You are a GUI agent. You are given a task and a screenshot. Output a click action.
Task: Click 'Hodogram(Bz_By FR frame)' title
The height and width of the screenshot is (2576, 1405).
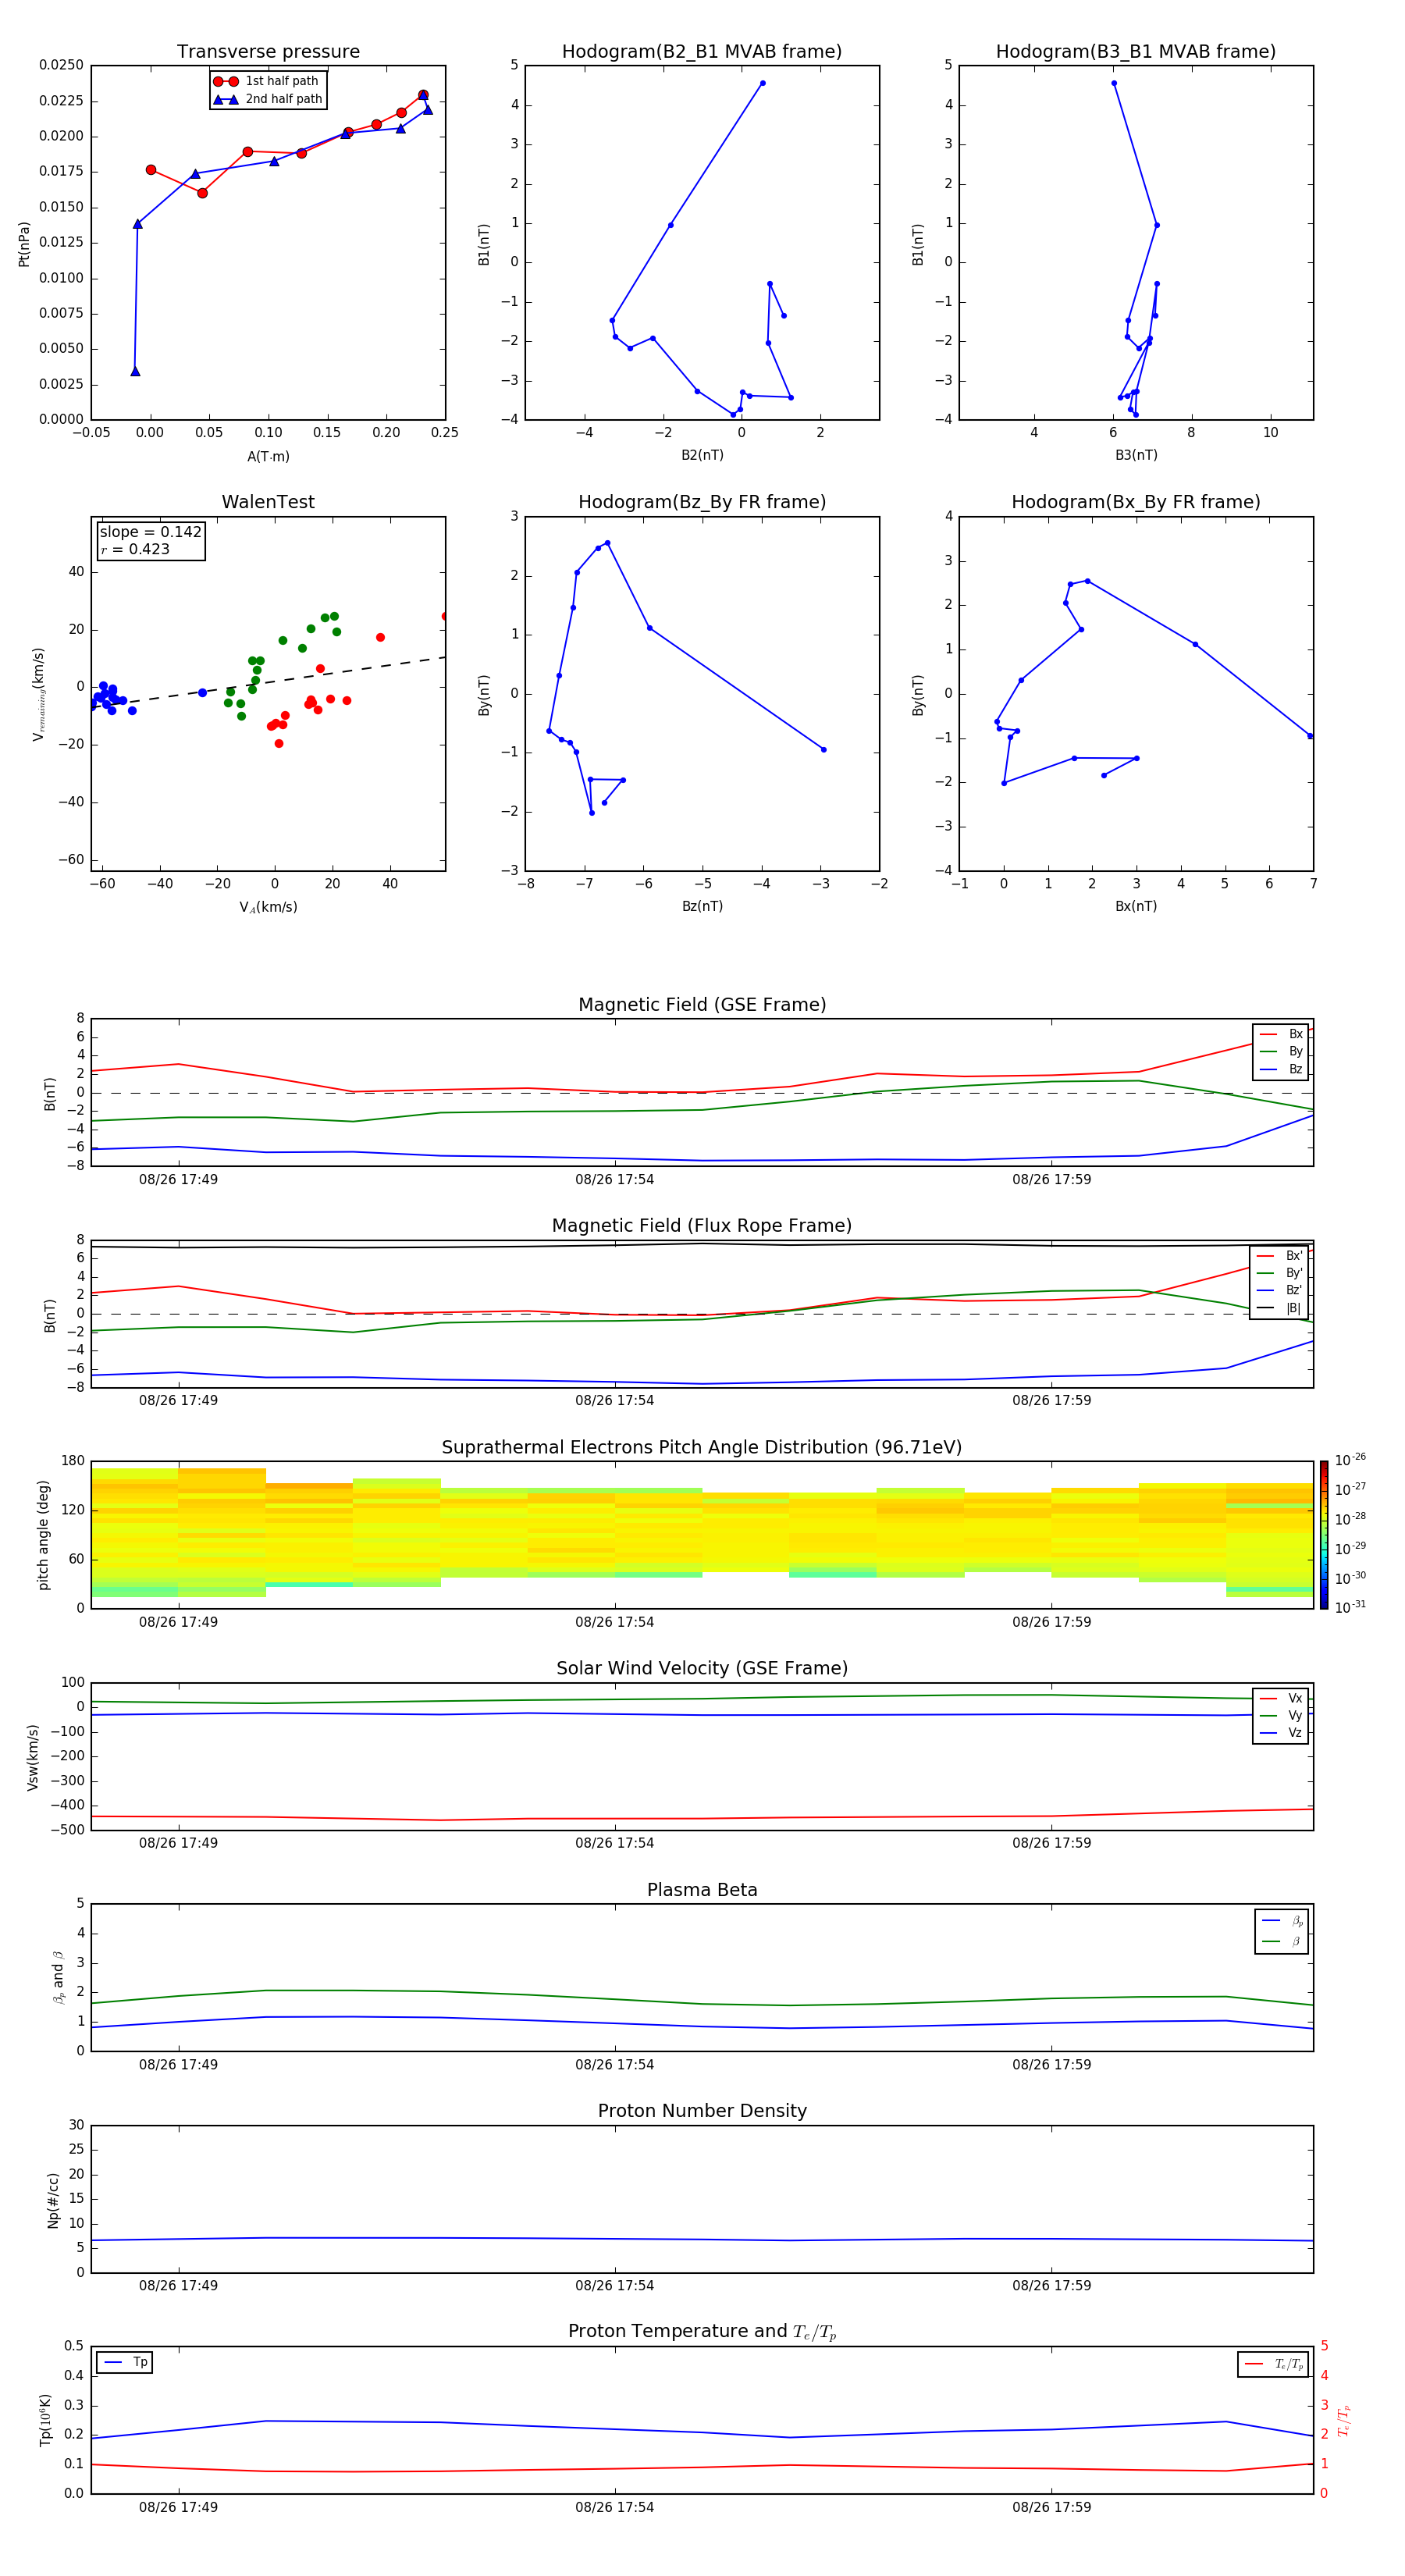tap(702, 502)
